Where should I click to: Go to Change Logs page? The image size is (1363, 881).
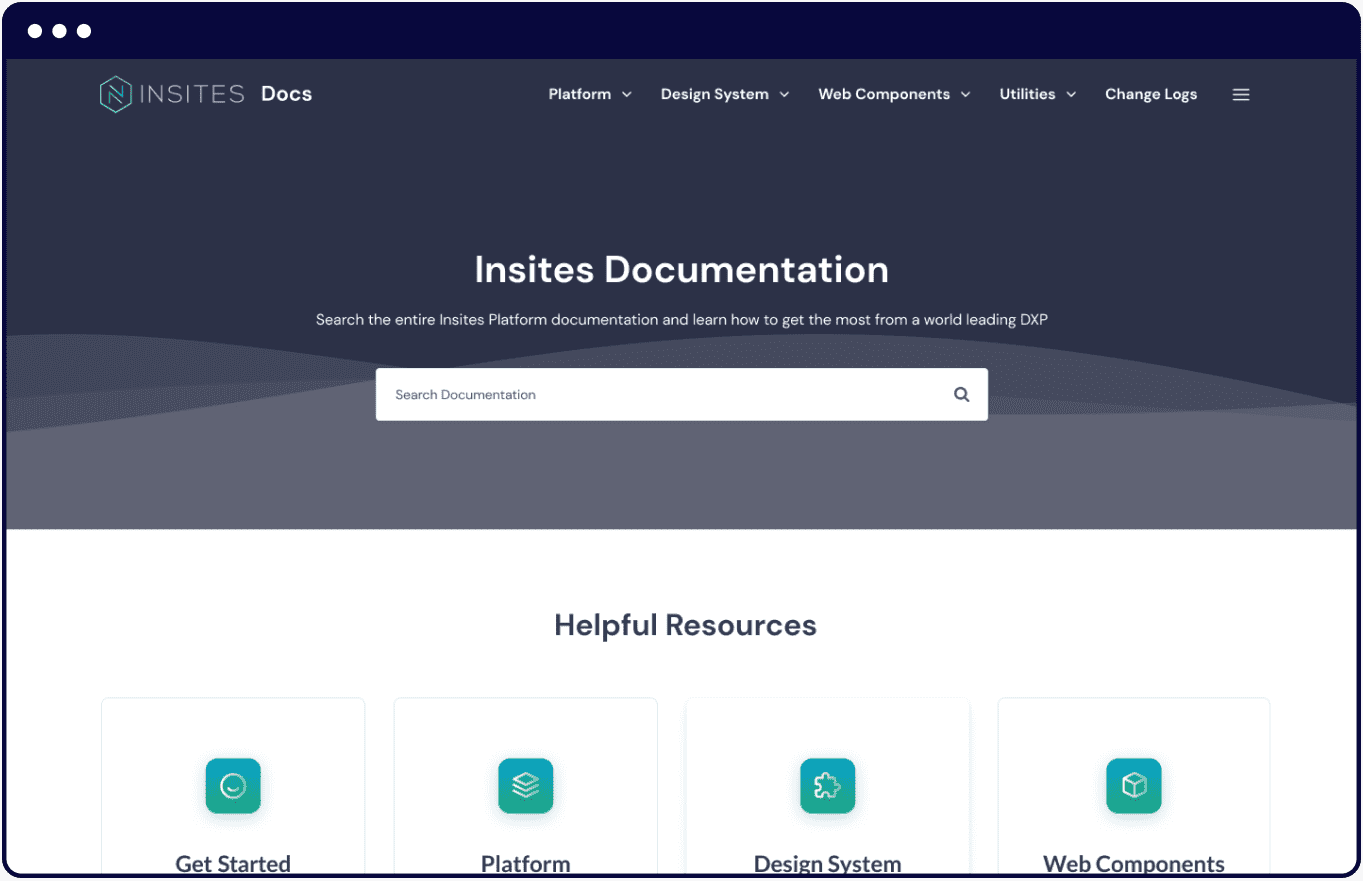(x=1151, y=94)
